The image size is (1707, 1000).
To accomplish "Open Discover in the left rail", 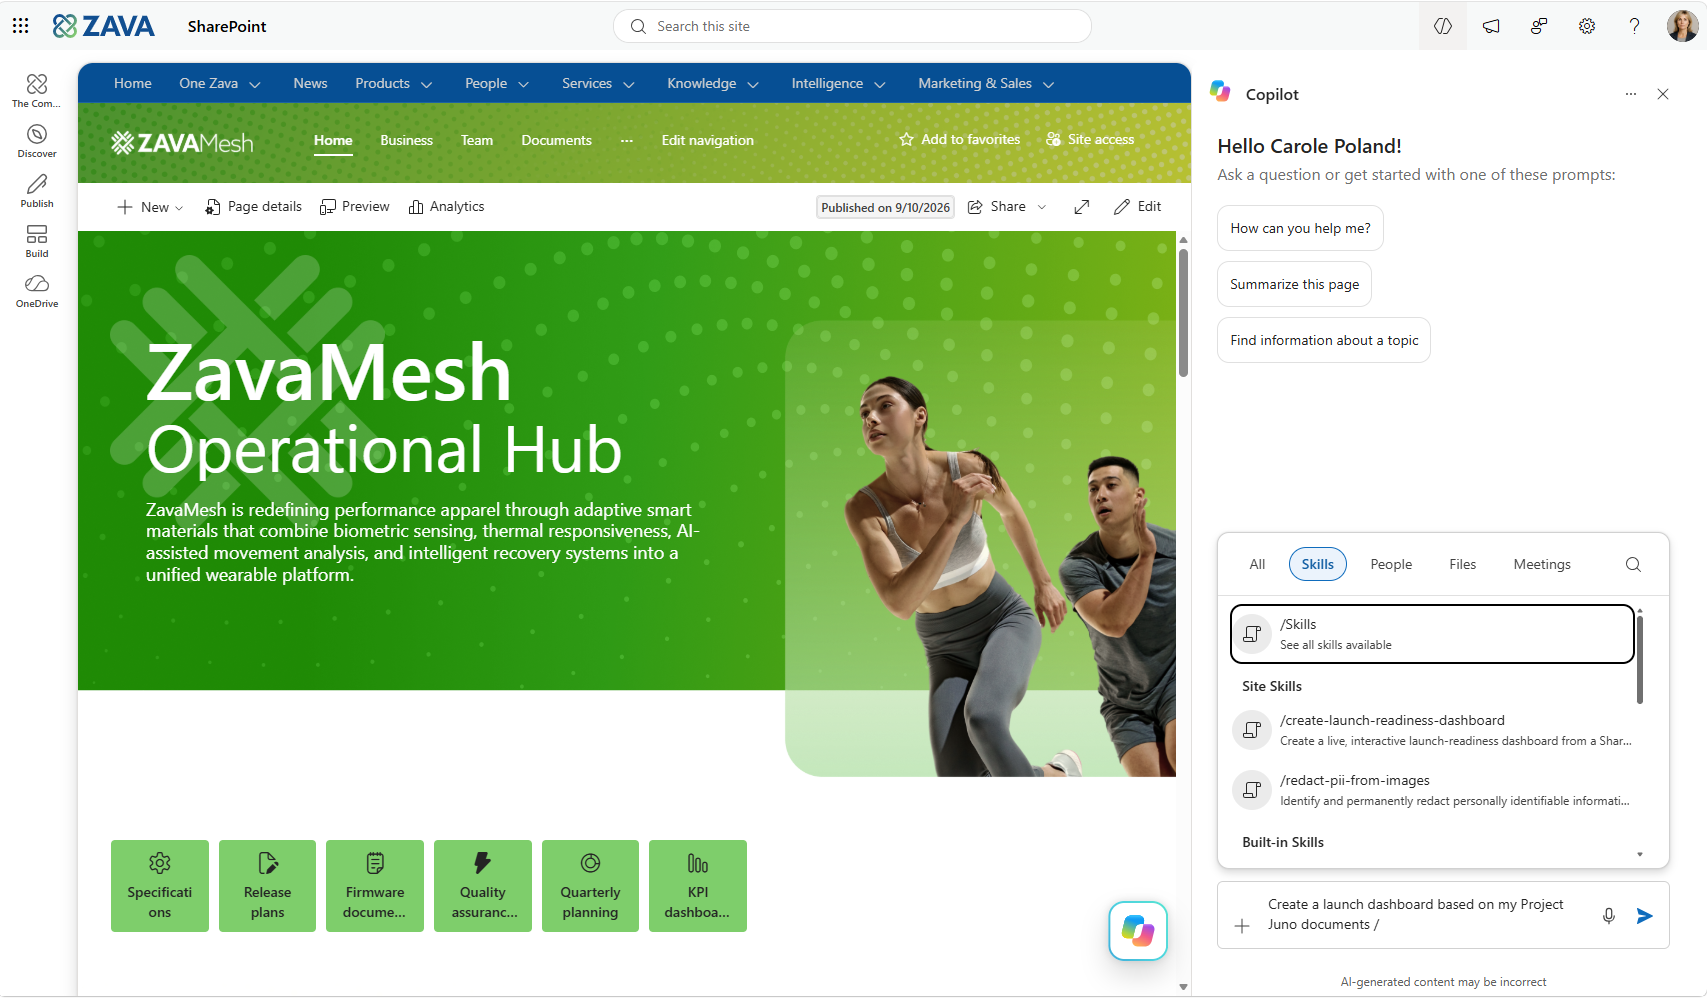I will coord(37,141).
